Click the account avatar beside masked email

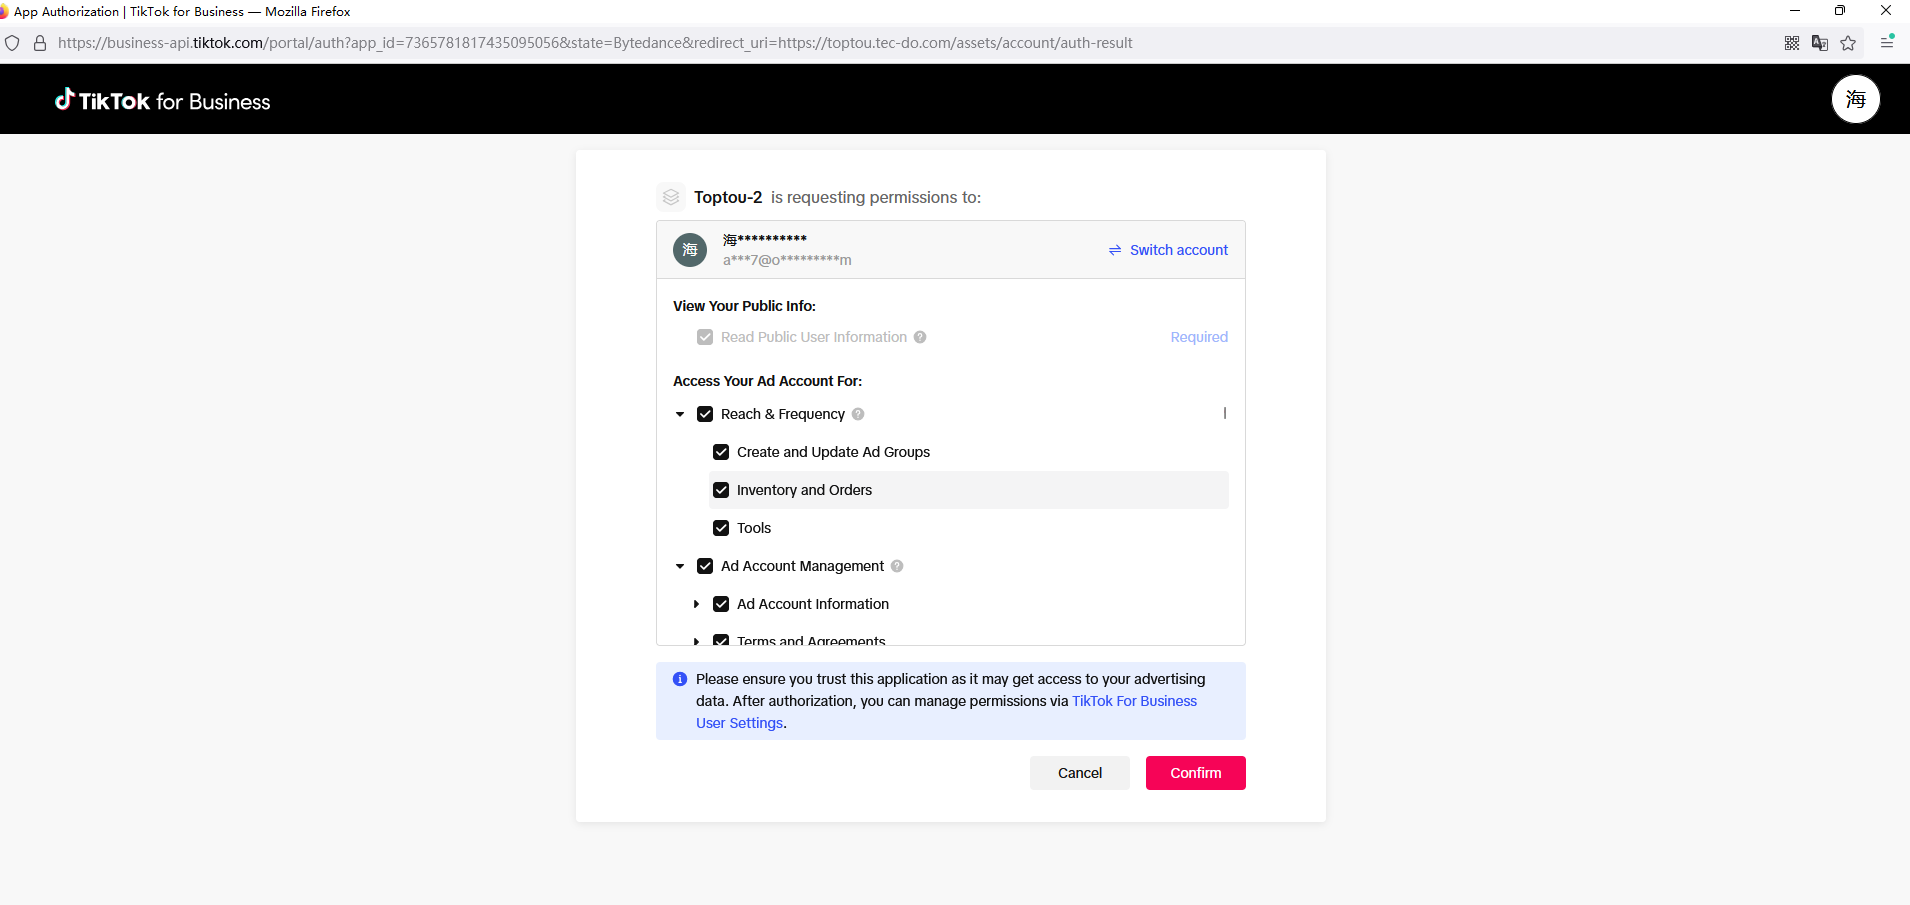[x=690, y=250]
